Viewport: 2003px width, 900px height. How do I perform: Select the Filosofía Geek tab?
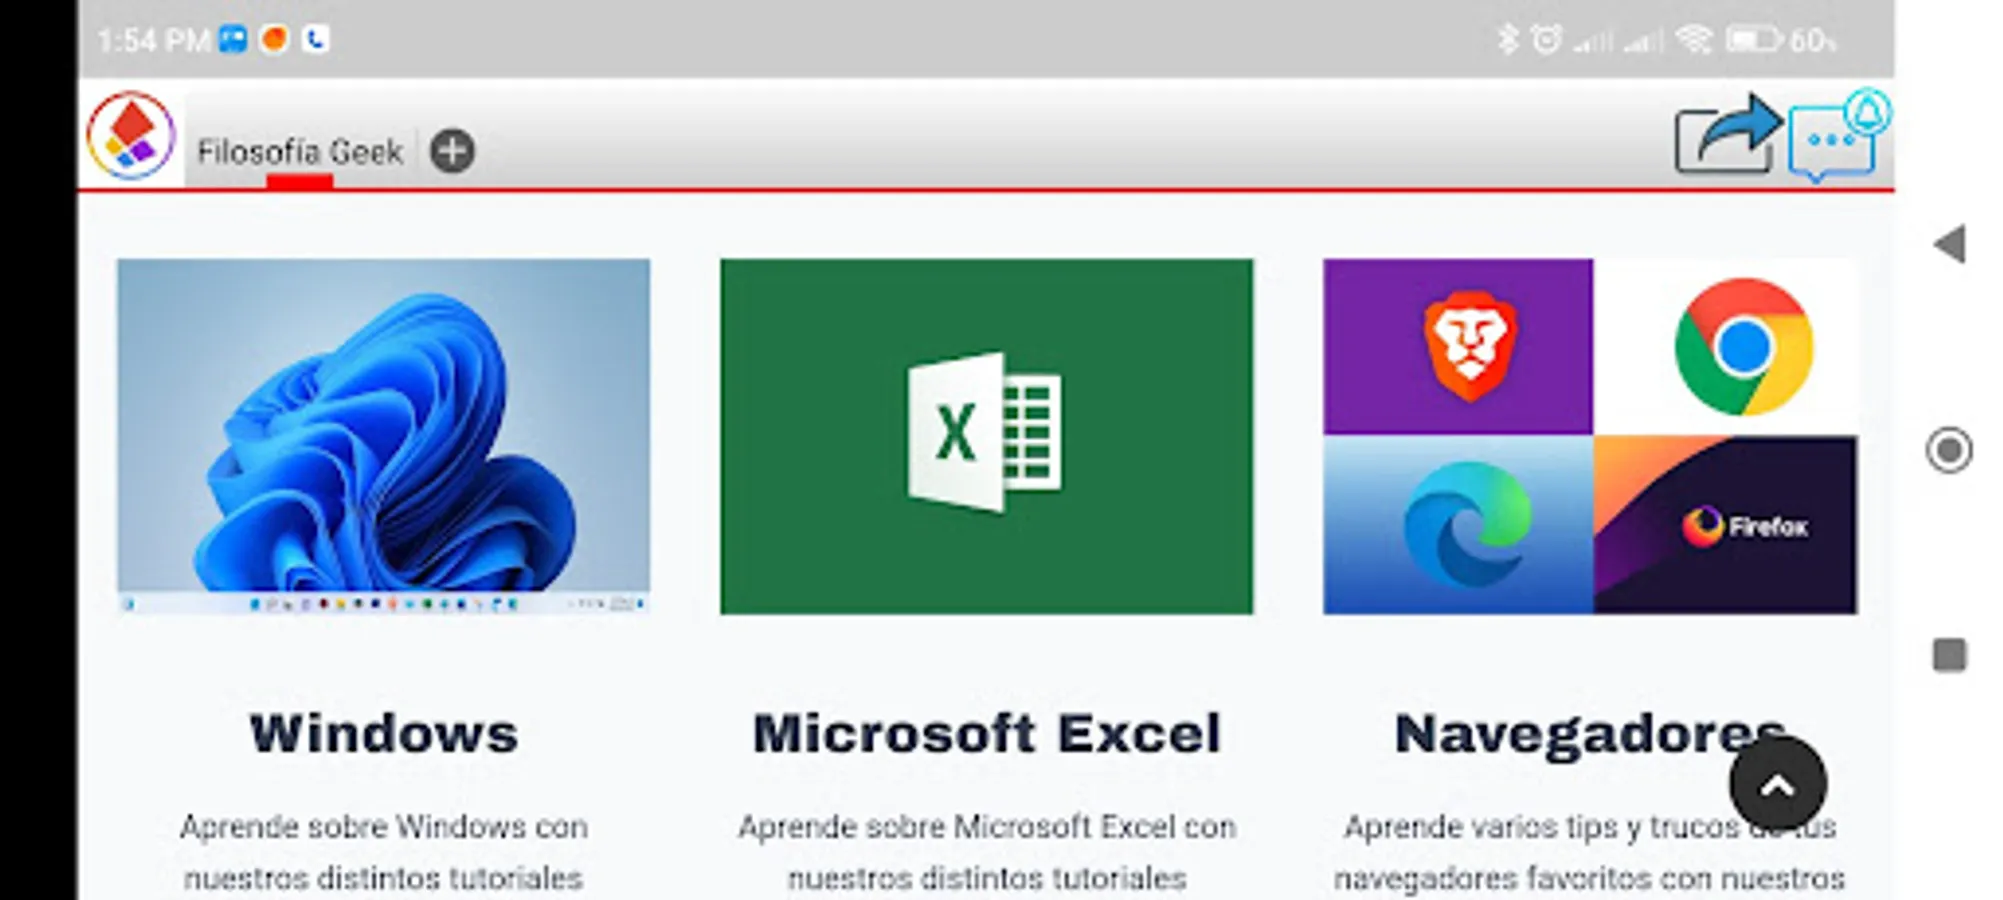click(300, 152)
